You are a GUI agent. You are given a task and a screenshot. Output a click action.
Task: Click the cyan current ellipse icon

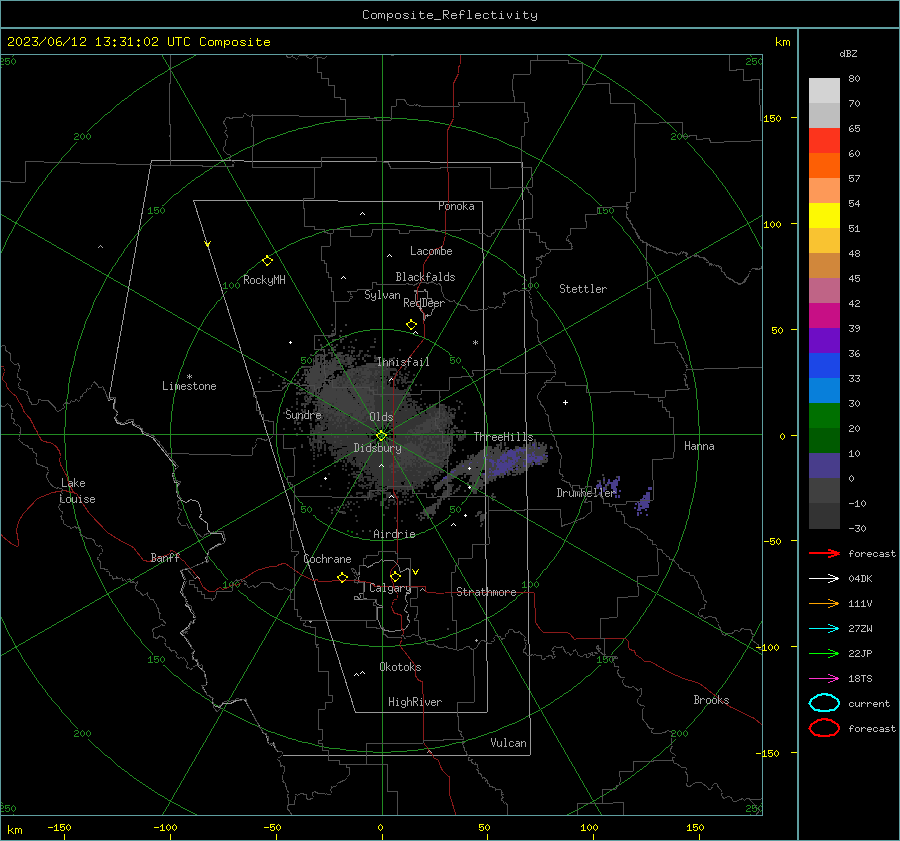pos(824,703)
